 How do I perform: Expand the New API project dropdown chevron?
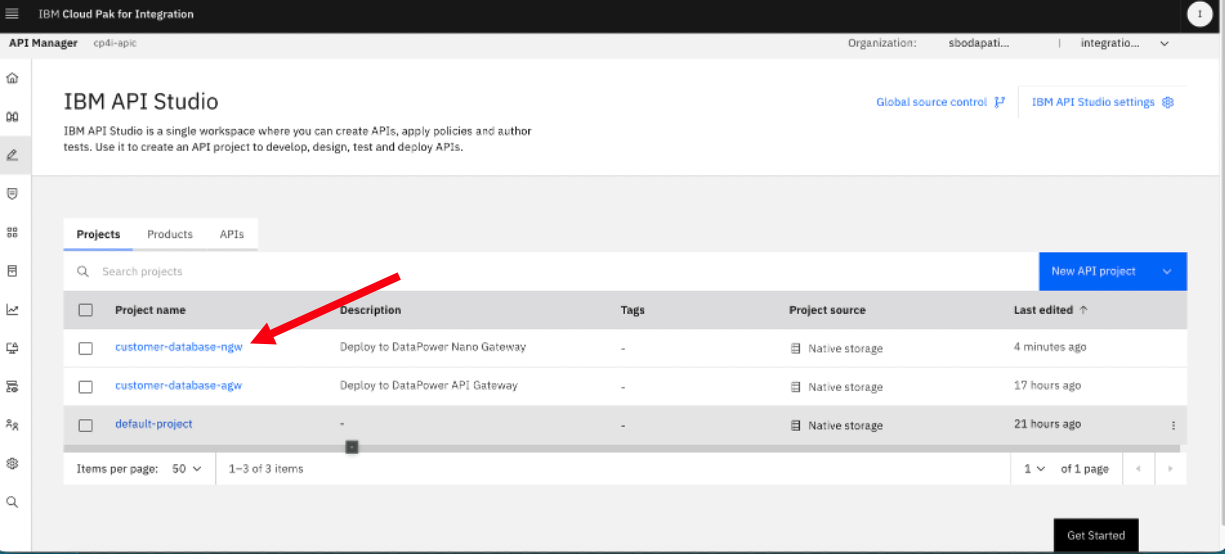click(x=1166, y=271)
